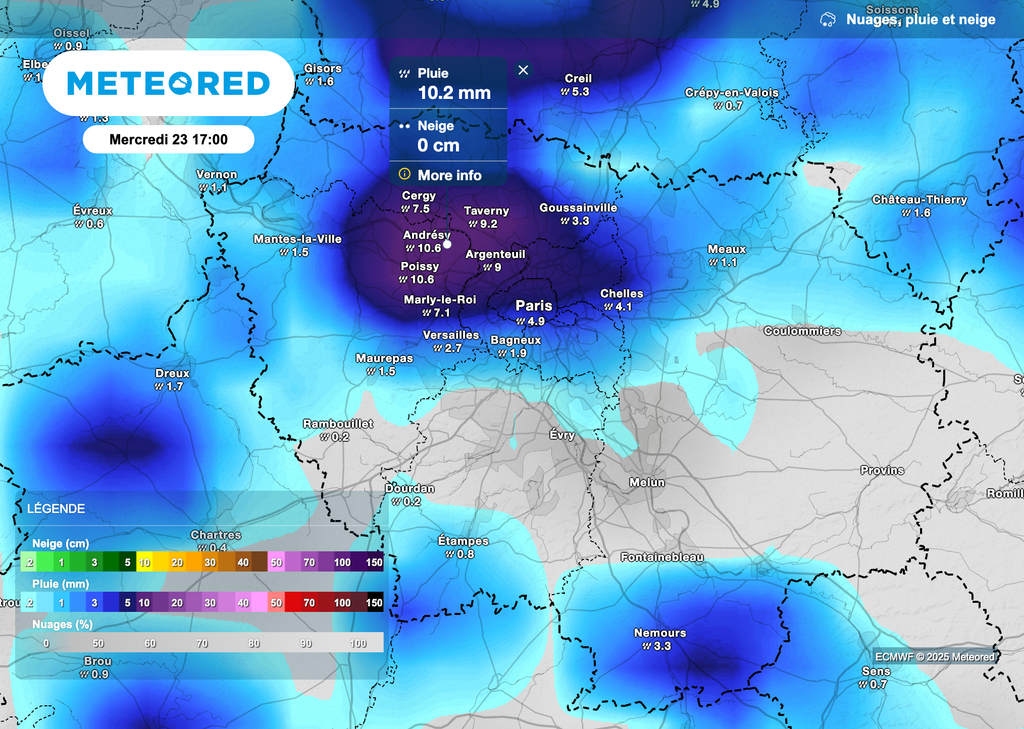
Task: Collapse the LÉGENDE panel header
Action: click(x=56, y=509)
